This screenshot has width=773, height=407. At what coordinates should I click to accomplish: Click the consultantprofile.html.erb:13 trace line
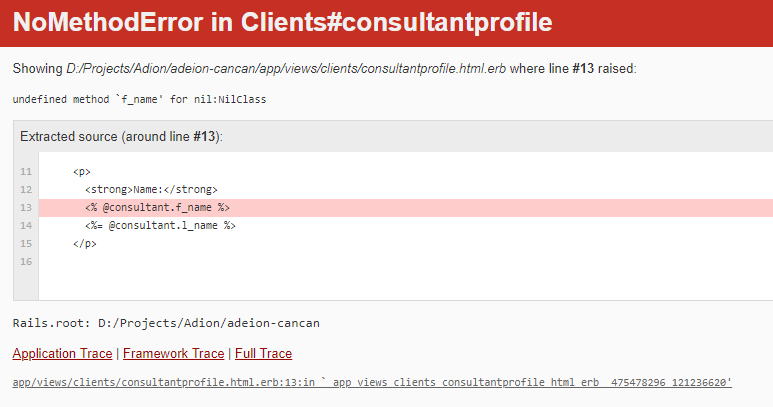[x=372, y=383]
